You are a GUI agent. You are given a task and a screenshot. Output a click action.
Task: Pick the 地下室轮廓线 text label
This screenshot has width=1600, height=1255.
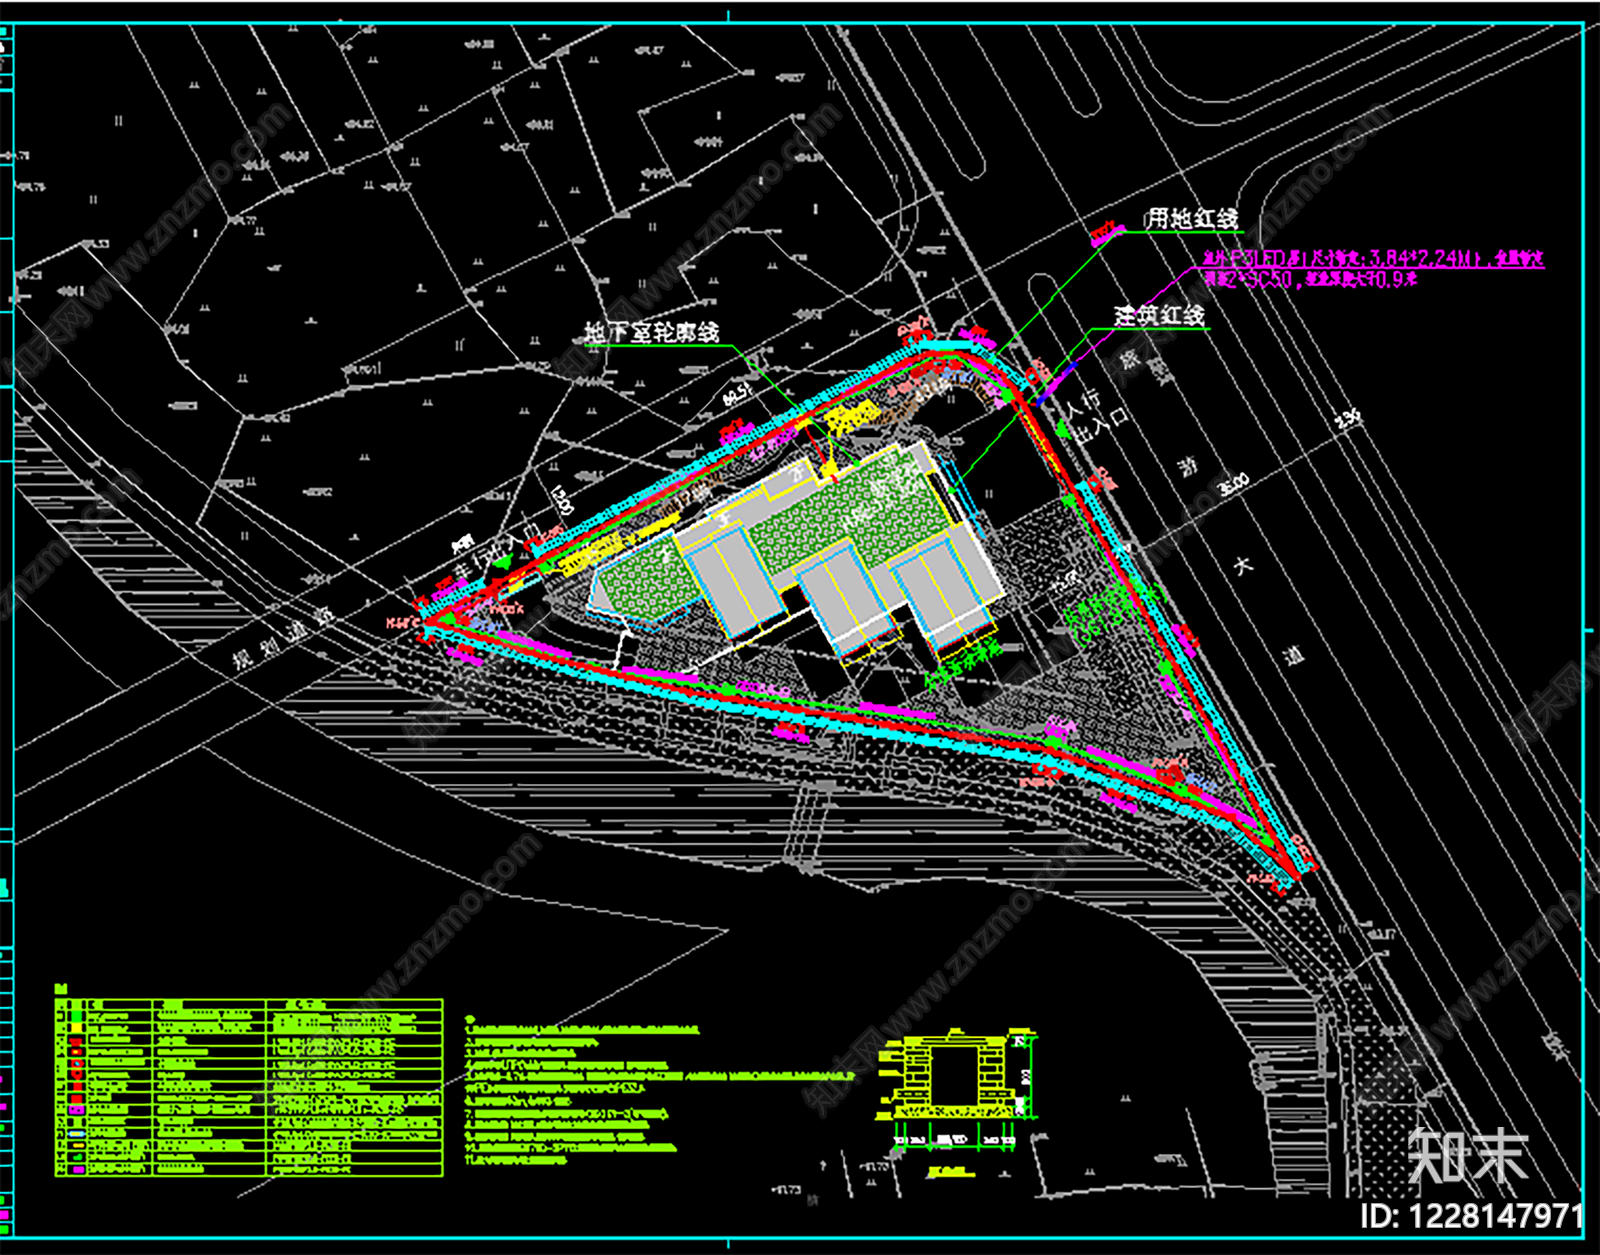click(652, 332)
